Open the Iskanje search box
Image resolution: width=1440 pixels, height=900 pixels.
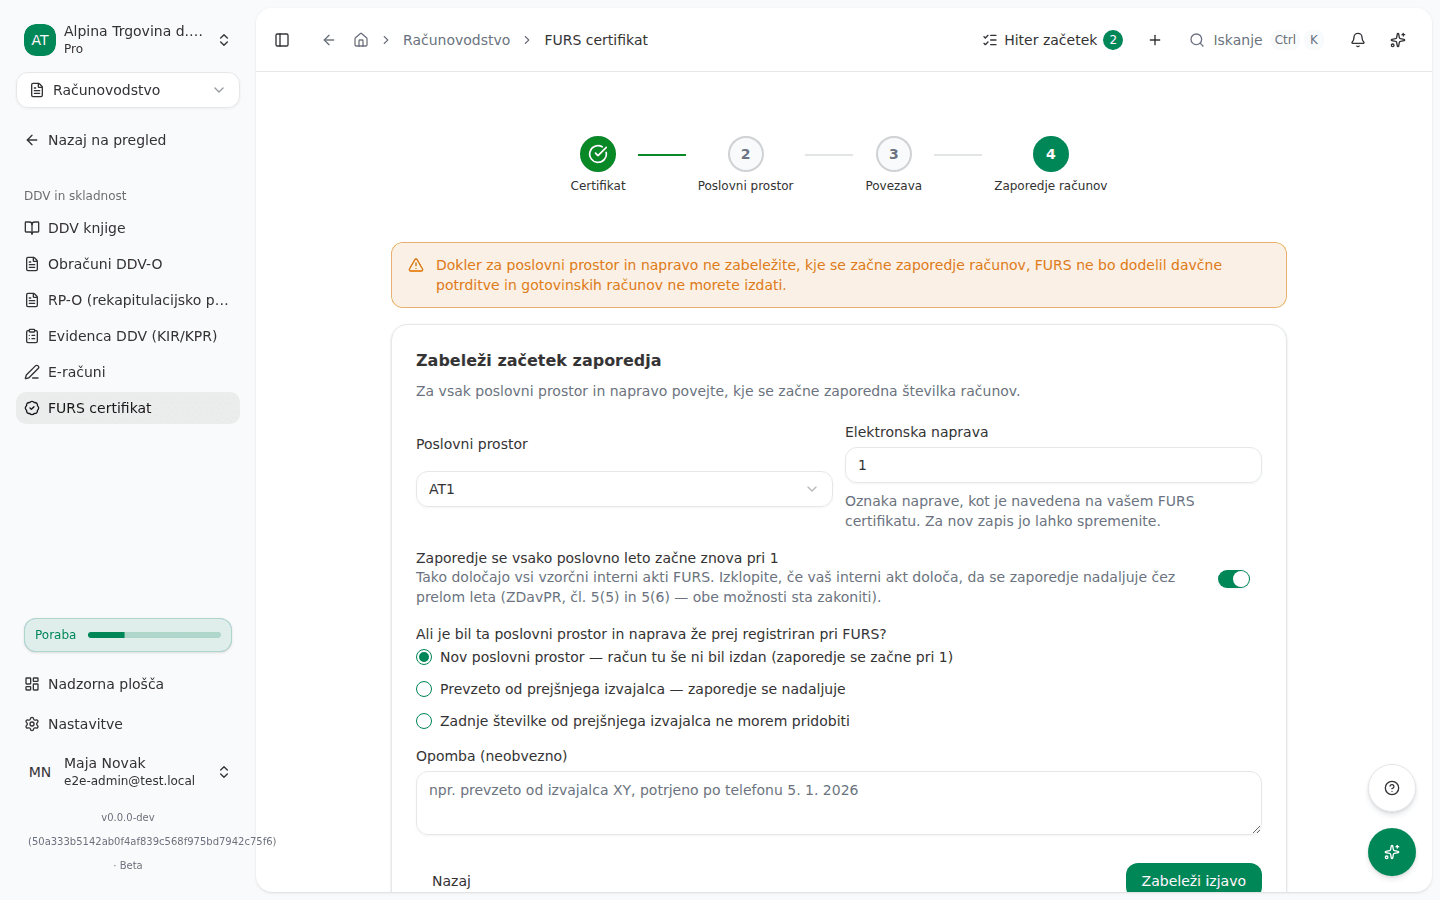[1255, 40]
